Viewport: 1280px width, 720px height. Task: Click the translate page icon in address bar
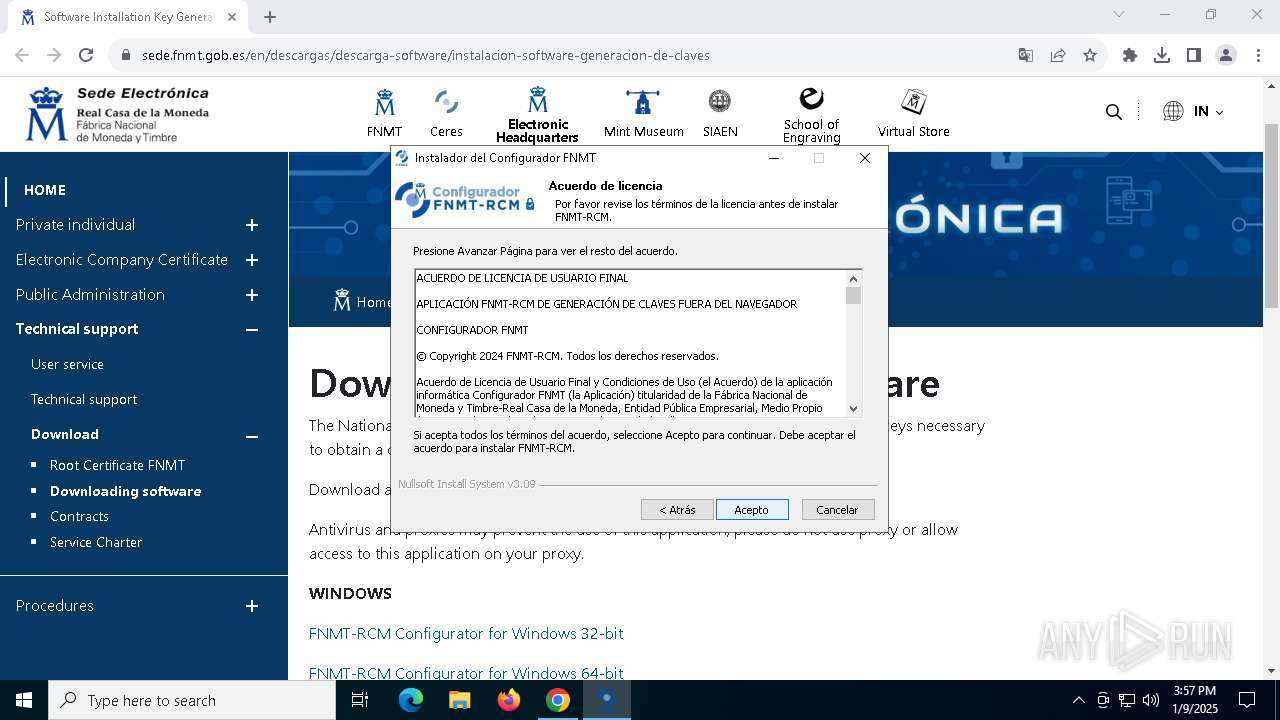pos(1026,55)
